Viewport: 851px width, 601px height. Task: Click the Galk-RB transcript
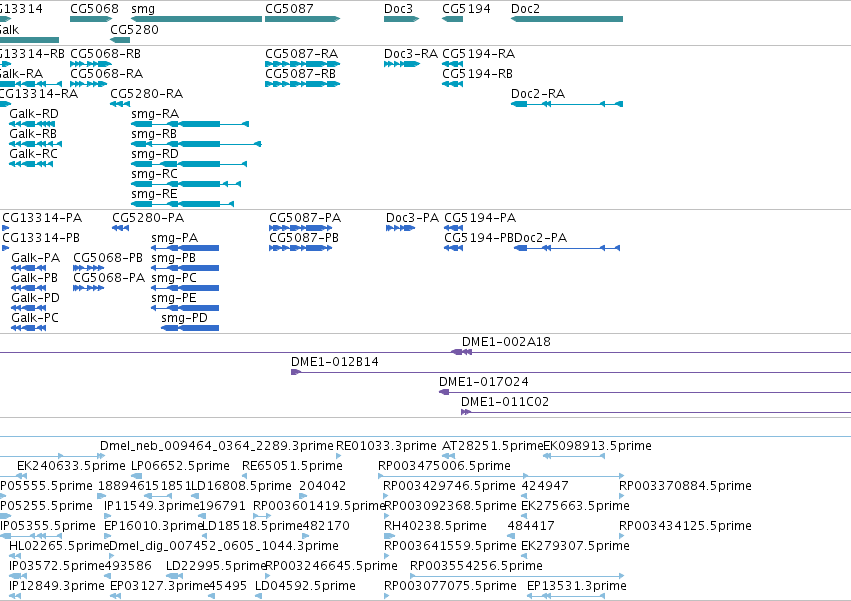point(35,144)
